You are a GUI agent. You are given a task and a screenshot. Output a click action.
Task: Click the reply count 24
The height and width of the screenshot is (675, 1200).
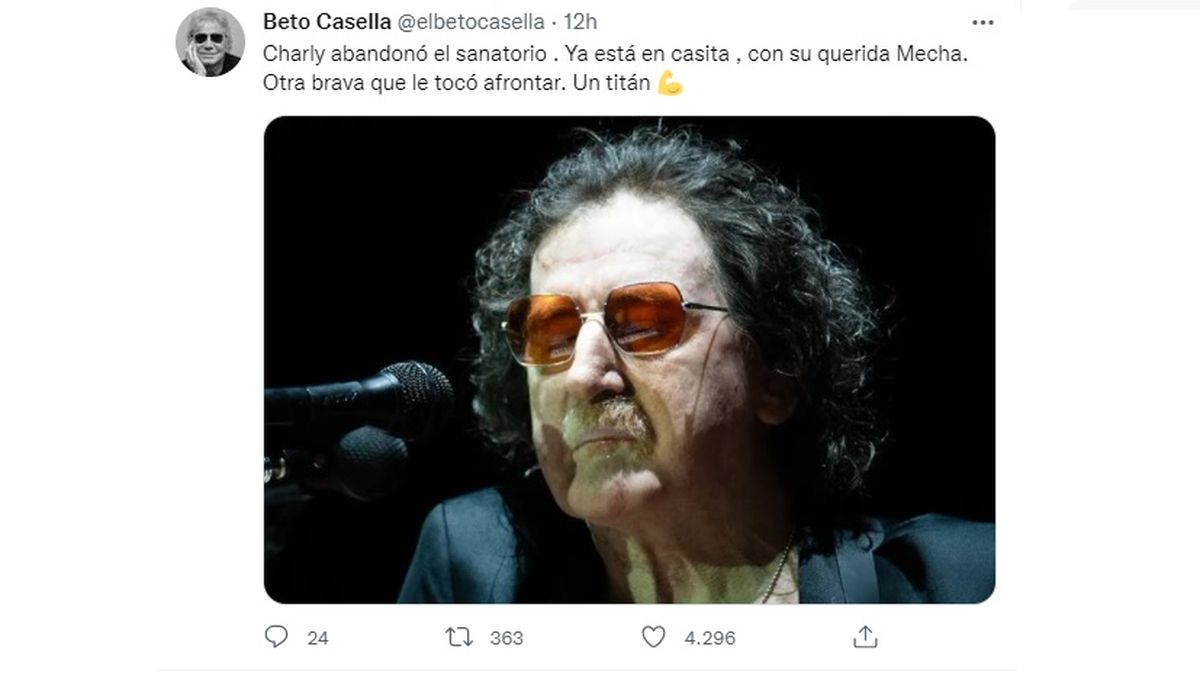pos(318,638)
